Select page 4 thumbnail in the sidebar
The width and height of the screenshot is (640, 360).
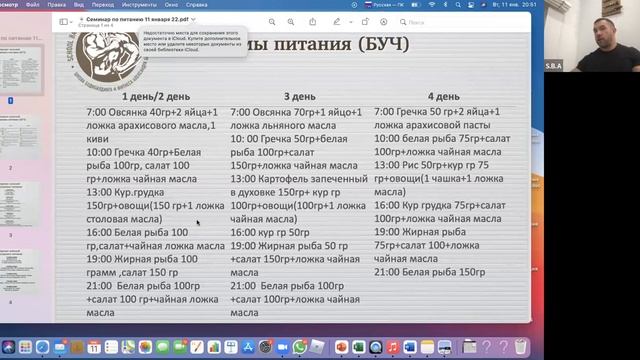click(x=20, y=271)
